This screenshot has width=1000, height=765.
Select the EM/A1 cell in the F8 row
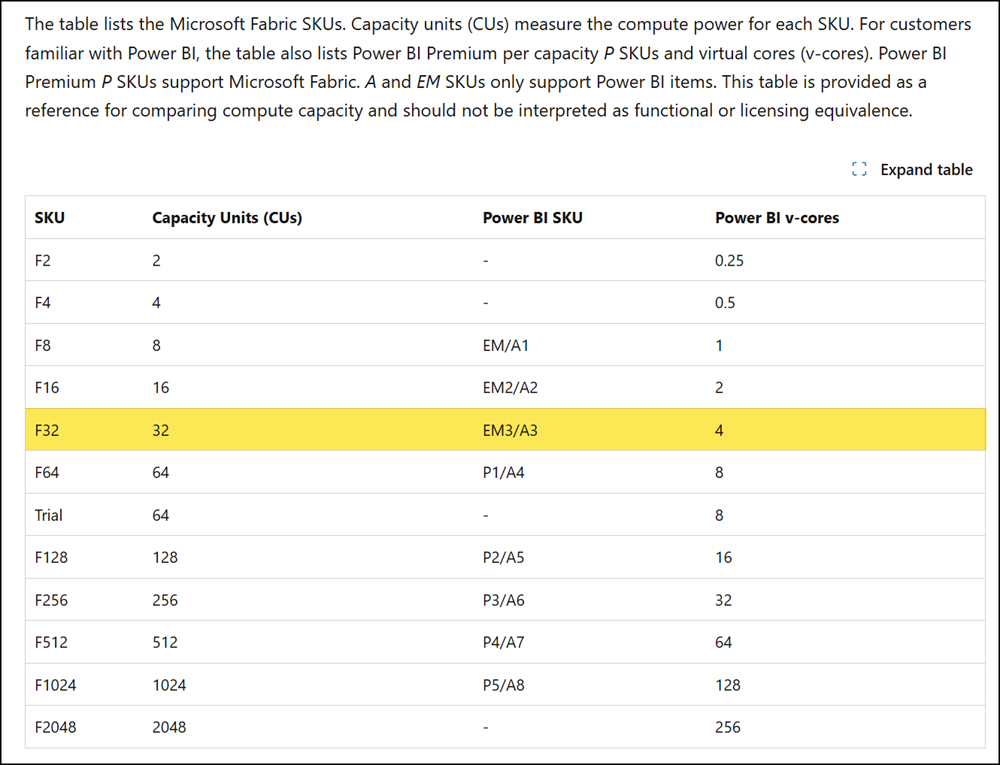[x=505, y=346]
